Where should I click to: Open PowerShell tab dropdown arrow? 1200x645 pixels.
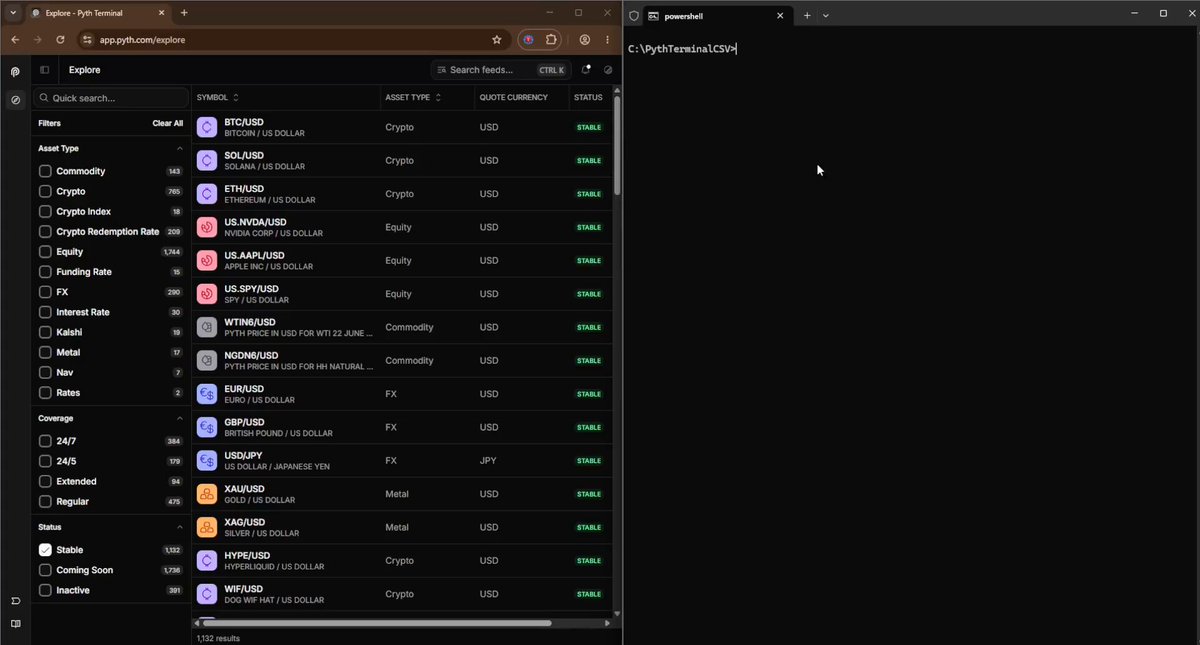(826, 15)
